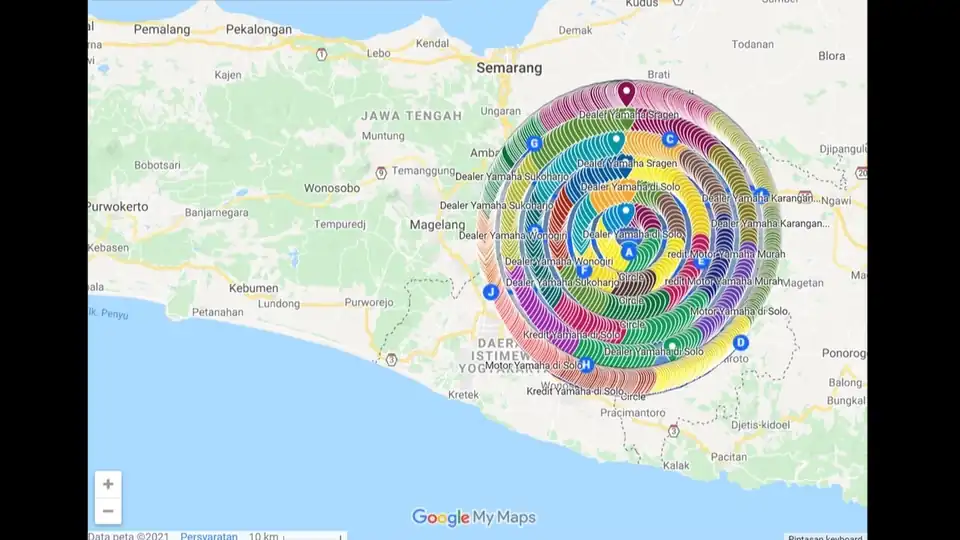960x540 pixels.
Task: Click marker A on the map
Action: [629, 252]
